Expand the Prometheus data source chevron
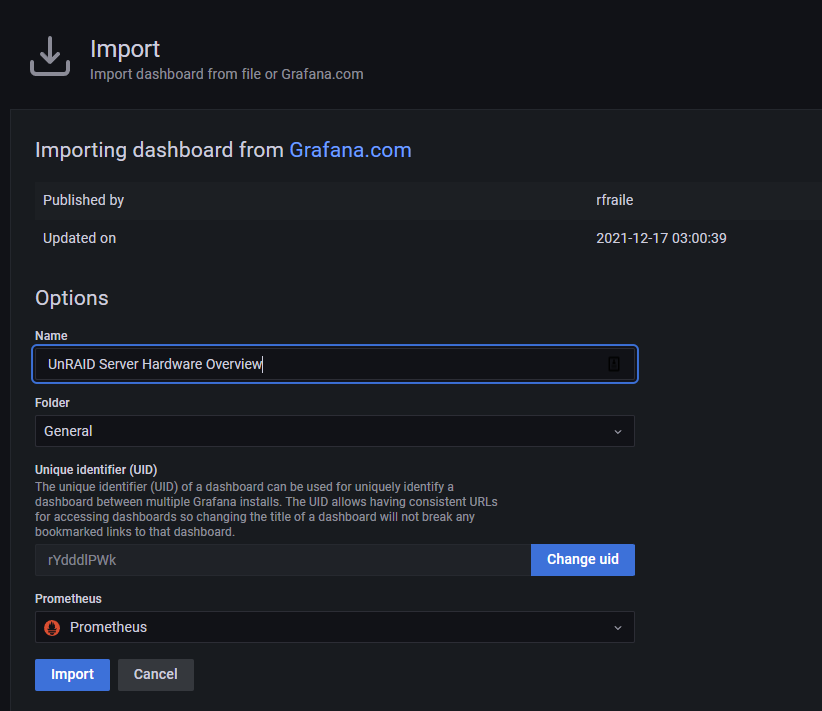822x711 pixels. pos(618,628)
